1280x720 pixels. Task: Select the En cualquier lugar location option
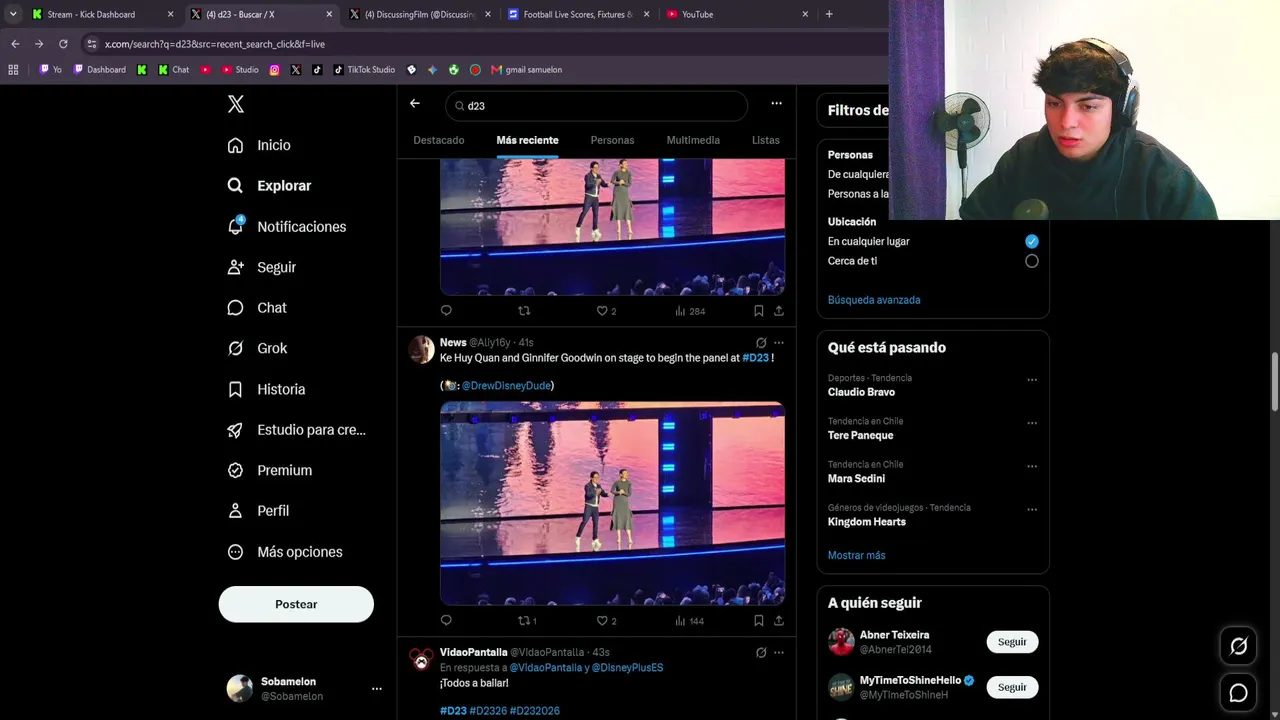1032,241
